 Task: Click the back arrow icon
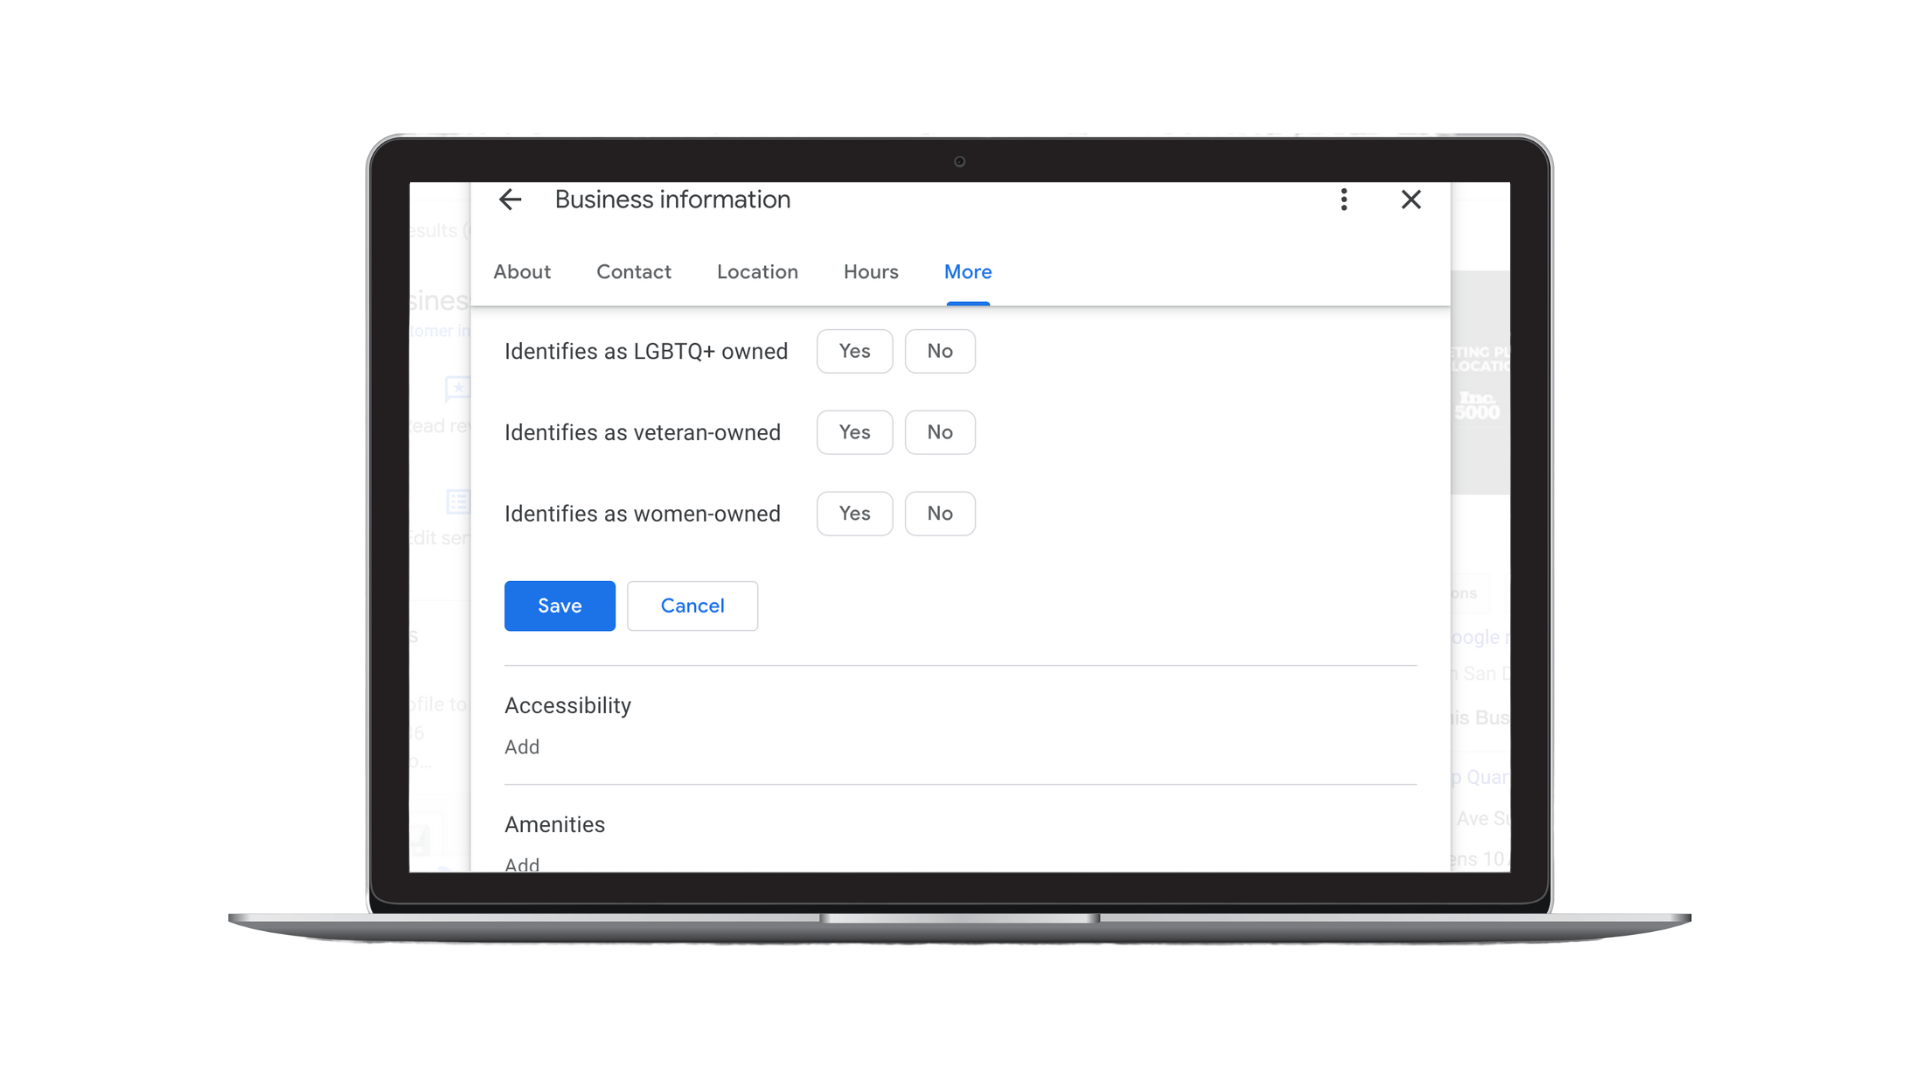510,200
